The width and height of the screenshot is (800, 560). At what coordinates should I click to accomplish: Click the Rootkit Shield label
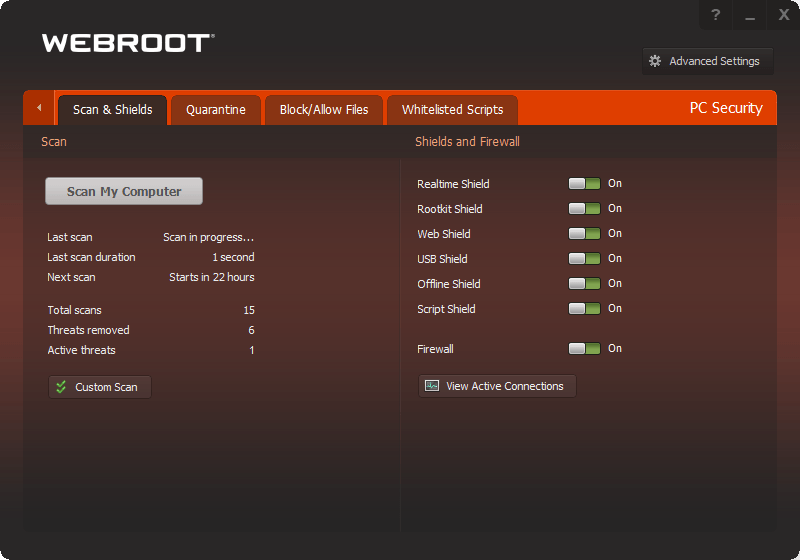[x=449, y=209]
